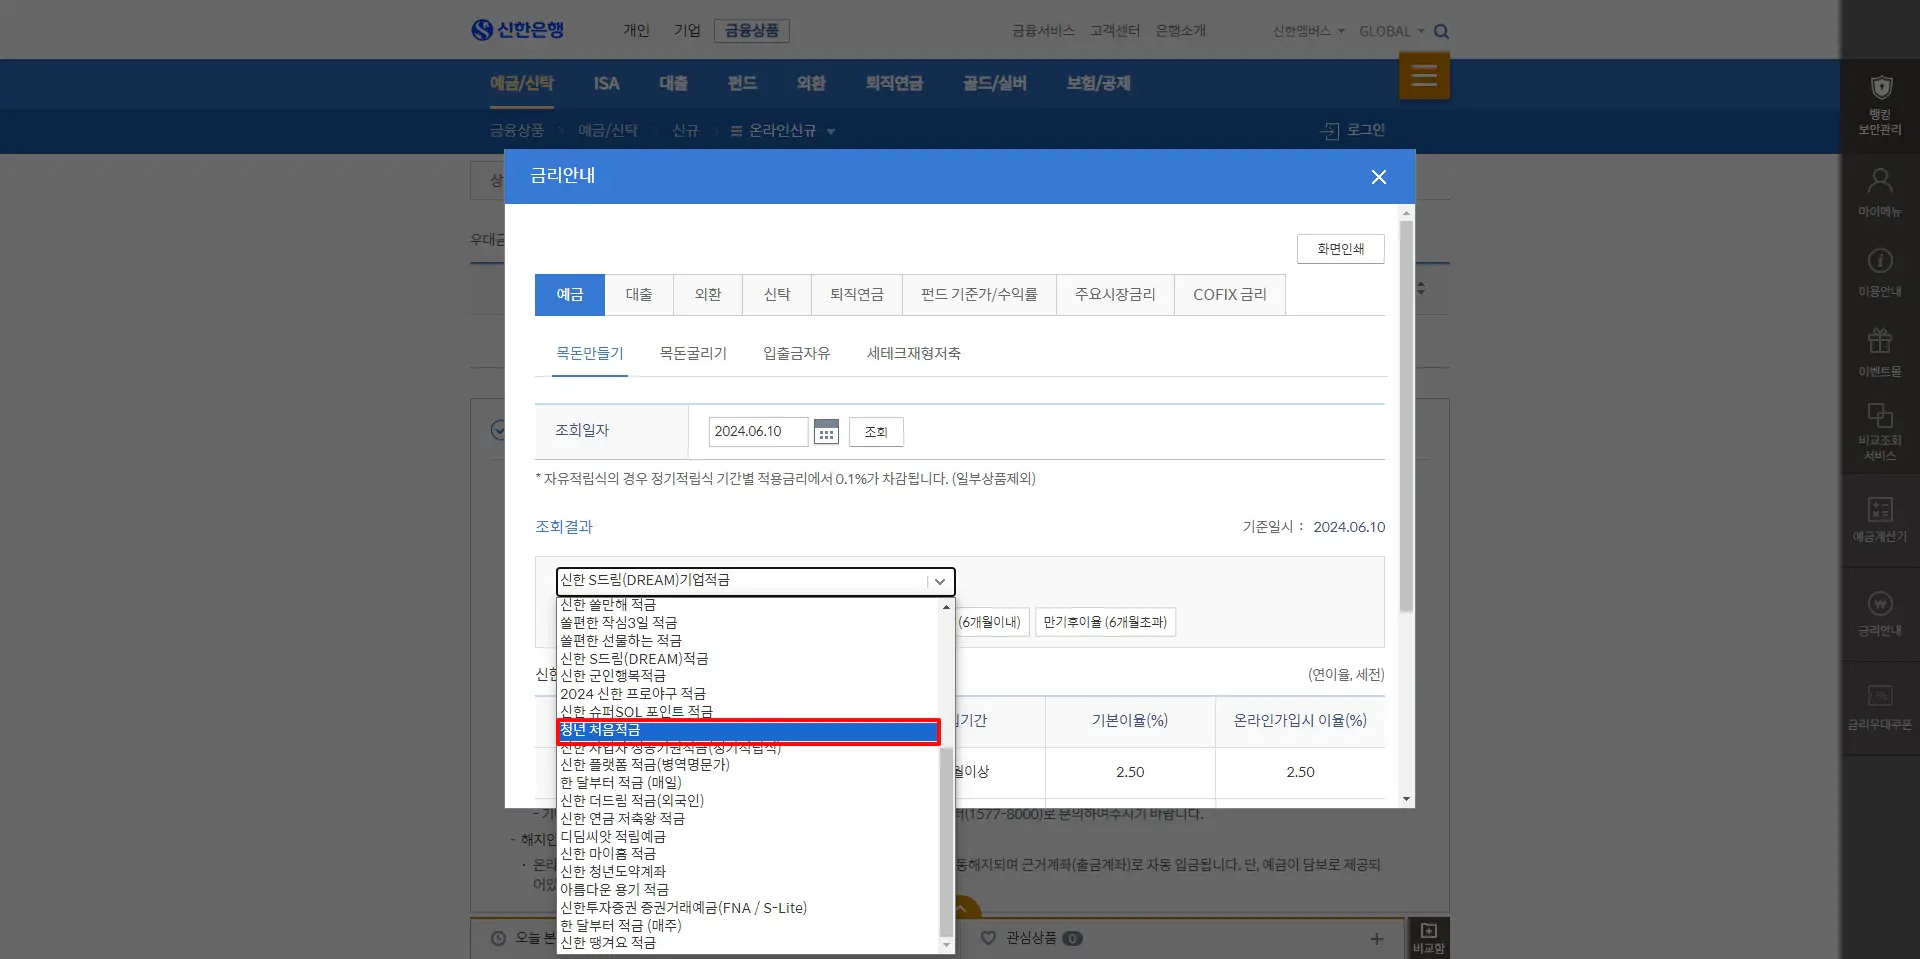Image resolution: width=1920 pixels, height=959 pixels.
Task: Select 한 달부터 적금 (매일) option
Action: [x=748, y=783]
